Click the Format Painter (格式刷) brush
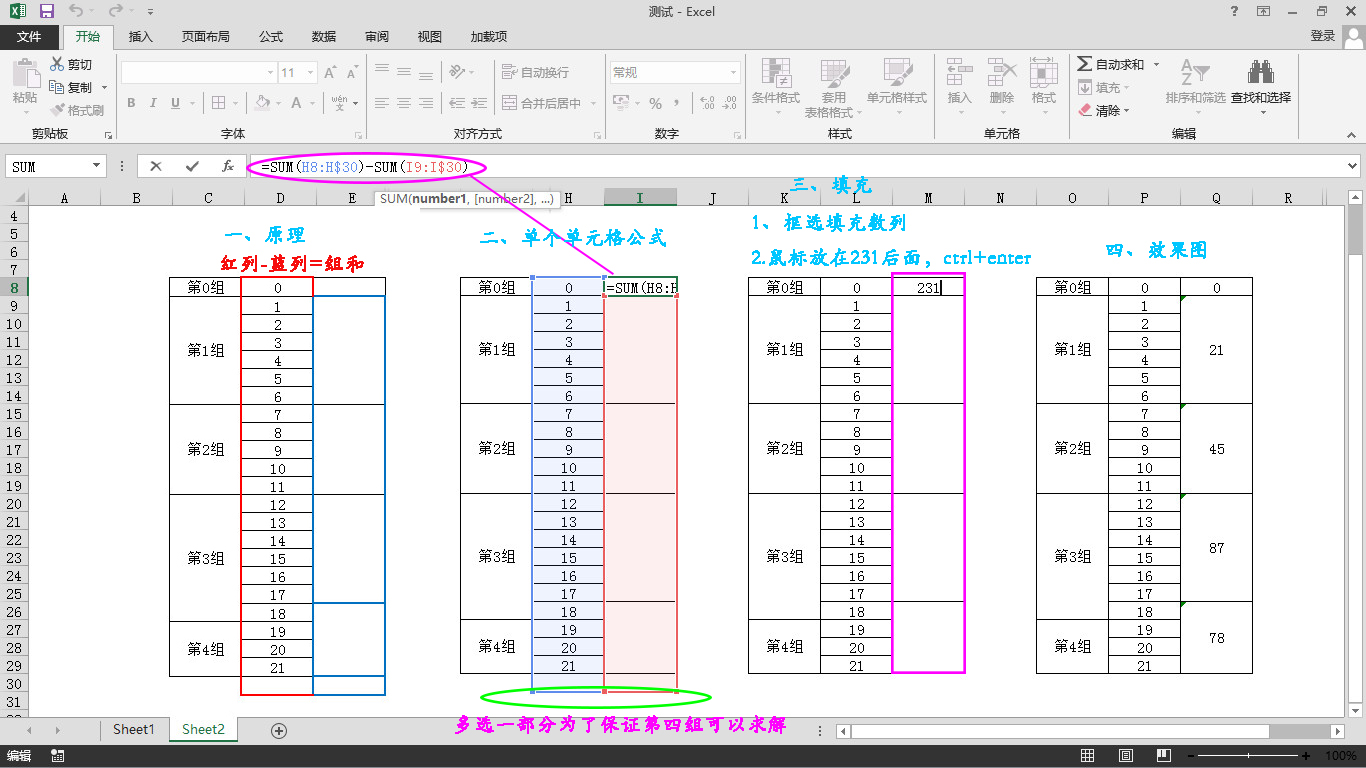This screenshot has height=768, width=1366. (x=78, y=110)
